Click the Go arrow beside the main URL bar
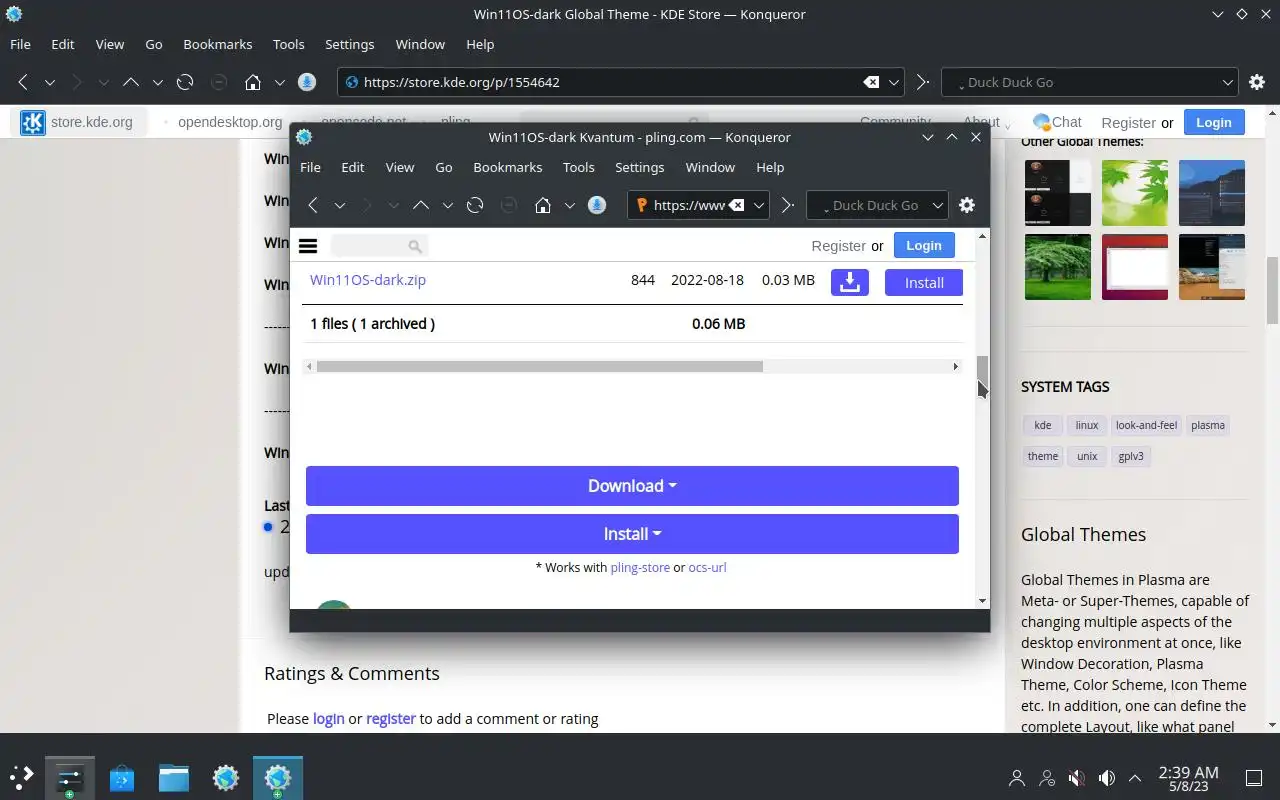The image size is (1280, 800). [923, 82]
